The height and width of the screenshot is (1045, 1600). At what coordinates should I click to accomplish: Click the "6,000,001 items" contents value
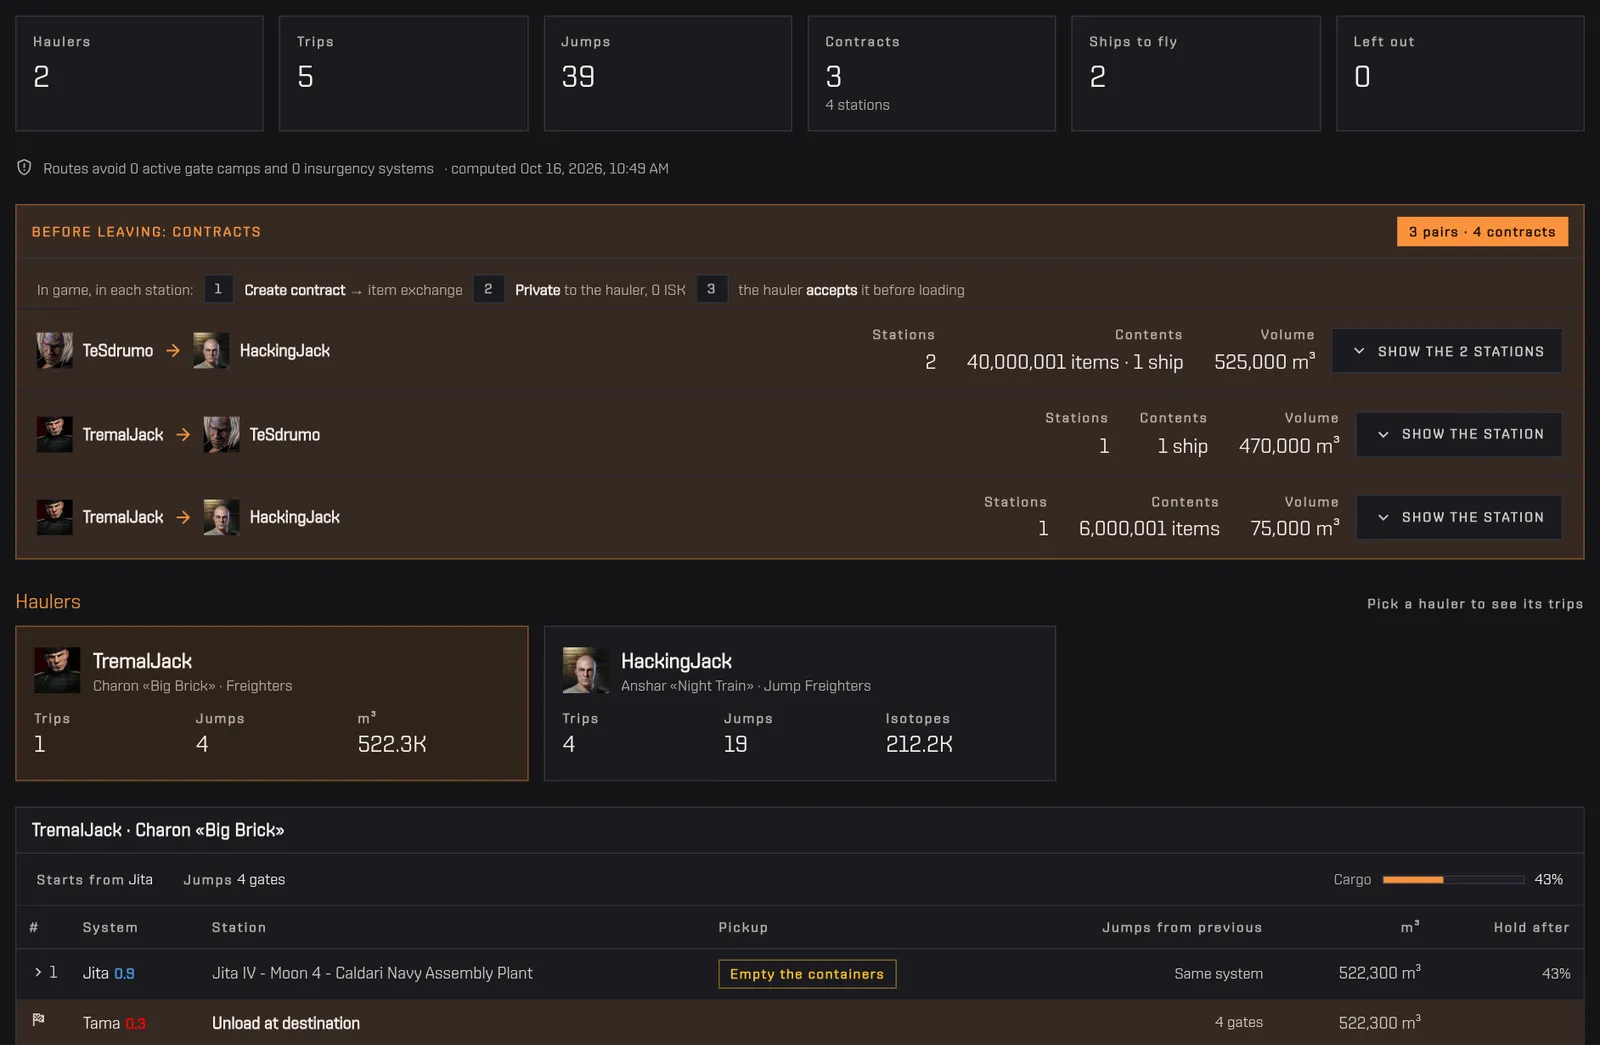1149,528
